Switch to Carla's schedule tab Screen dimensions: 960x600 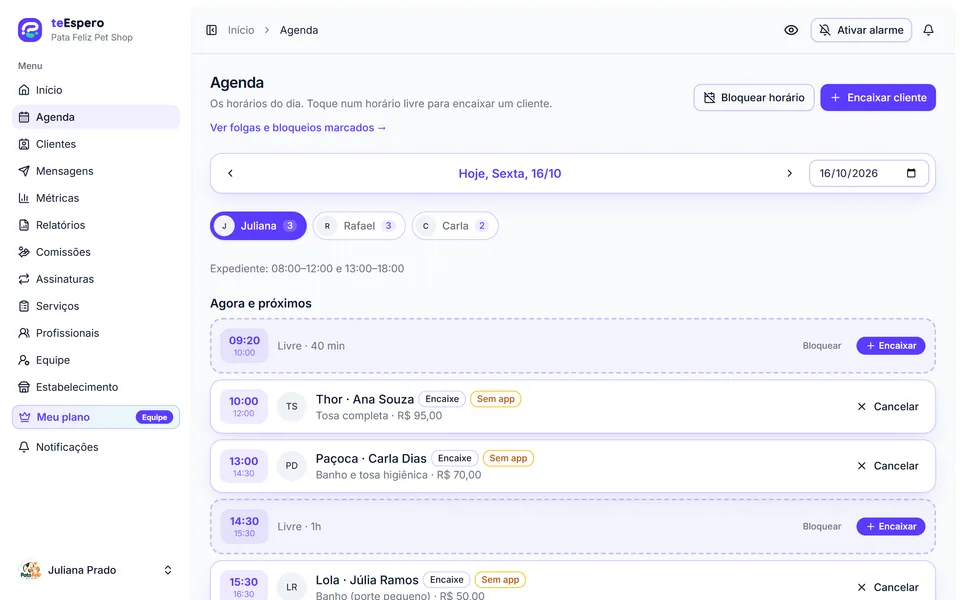click(x=455, y=226)
